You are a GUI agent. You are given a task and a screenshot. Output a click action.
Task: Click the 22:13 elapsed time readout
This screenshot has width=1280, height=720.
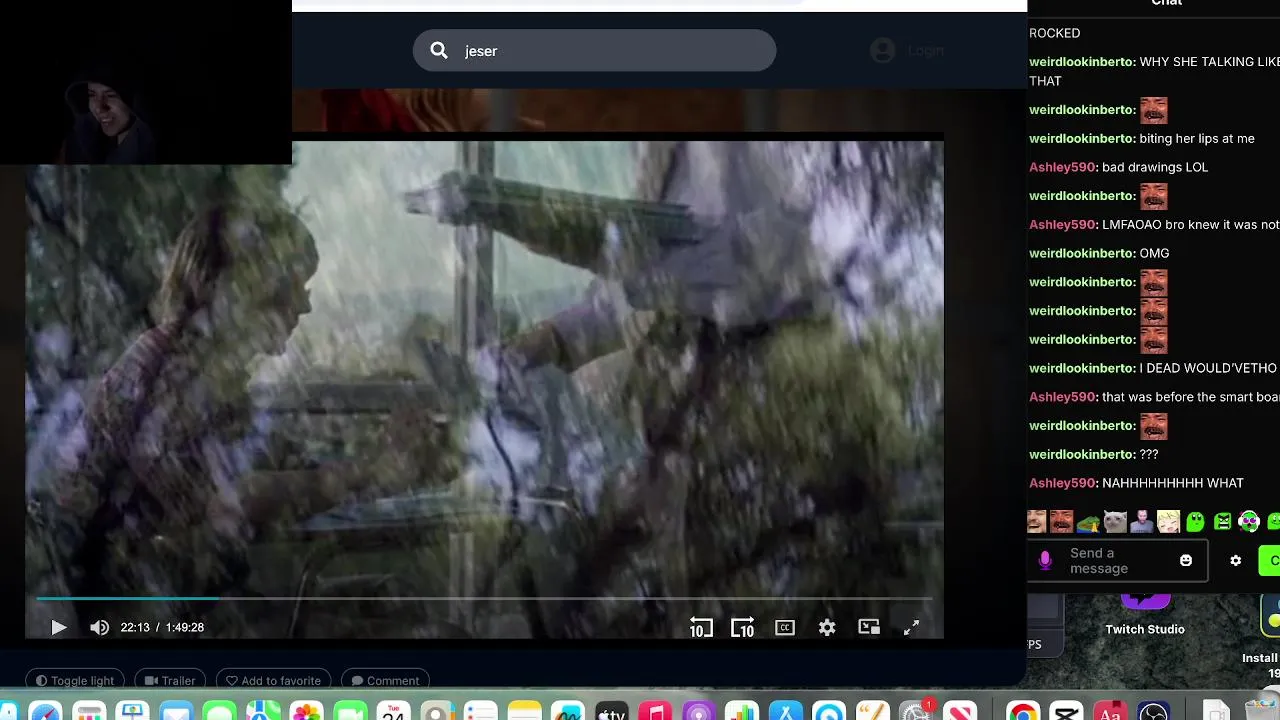(x=135, y=628)
